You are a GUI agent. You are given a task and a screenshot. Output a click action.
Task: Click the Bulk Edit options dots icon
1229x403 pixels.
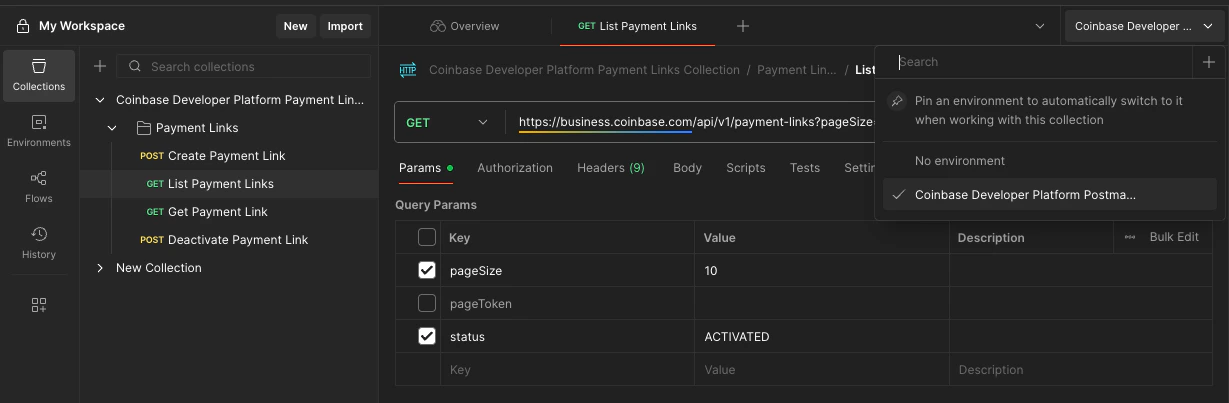pyautogui.click(x=1130, y=237)
